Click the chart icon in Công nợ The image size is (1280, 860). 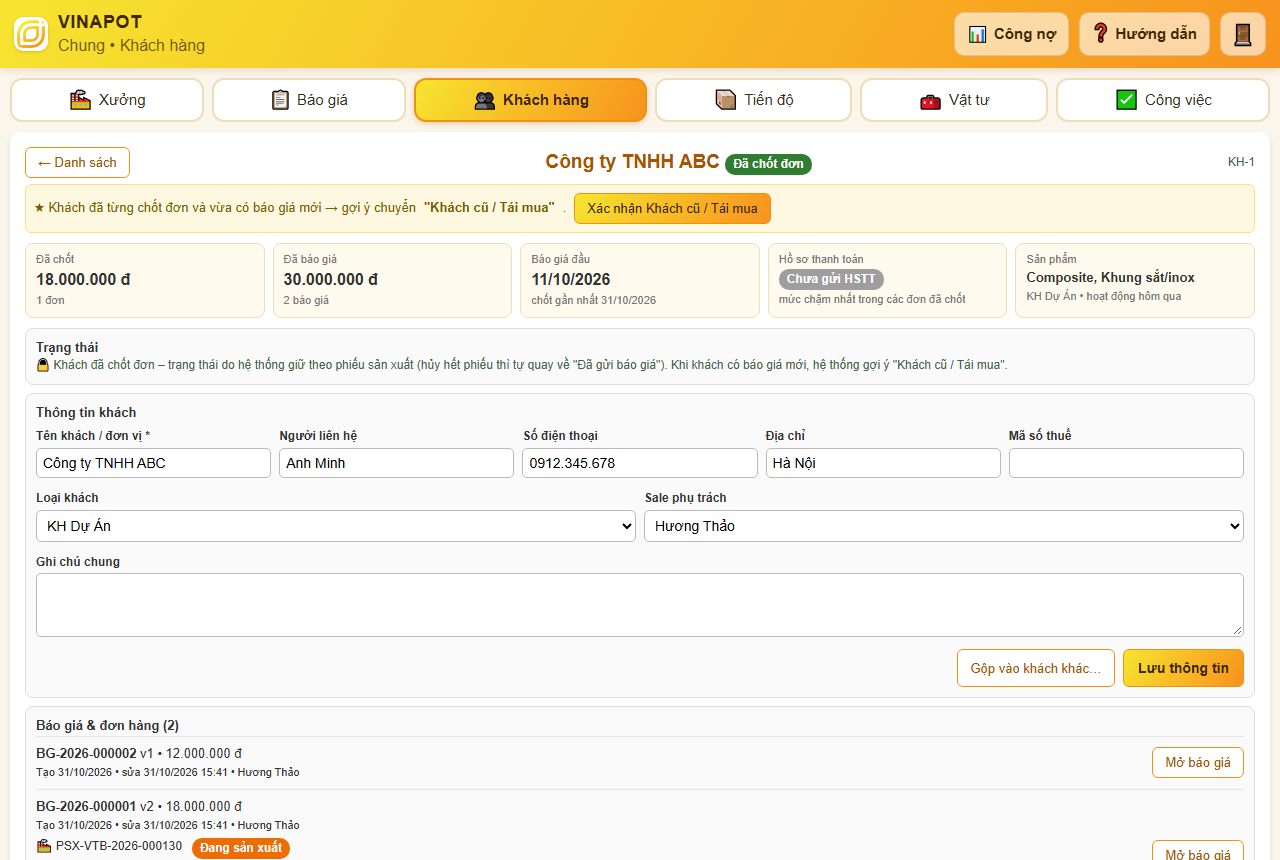[977, 34]
